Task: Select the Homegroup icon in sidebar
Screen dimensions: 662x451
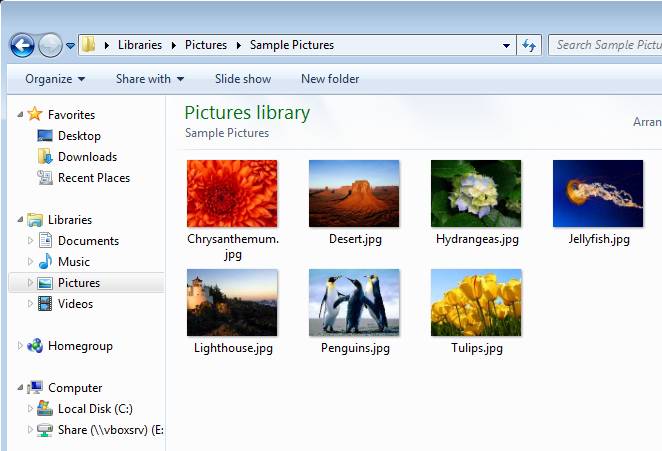Action: (x=35, y=346)
